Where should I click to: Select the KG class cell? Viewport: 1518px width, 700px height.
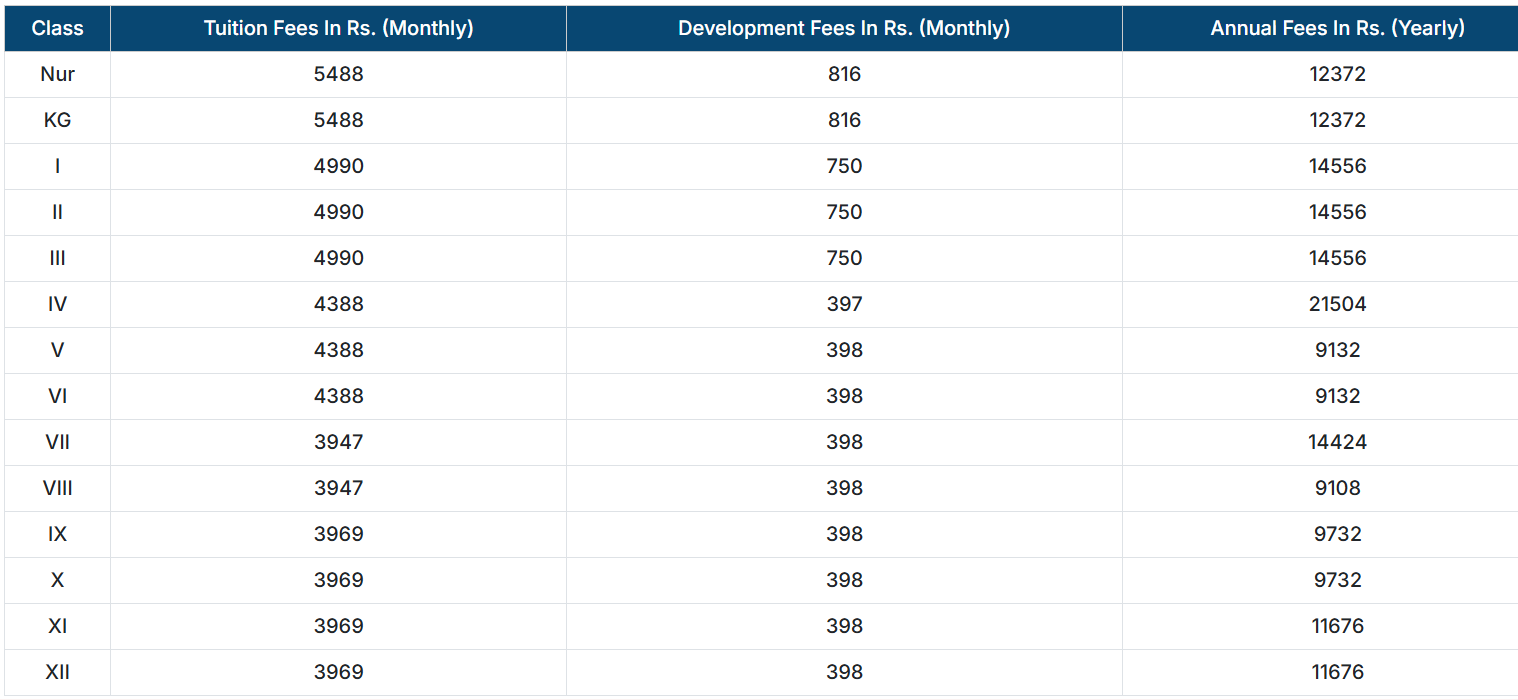pos(57,120)
